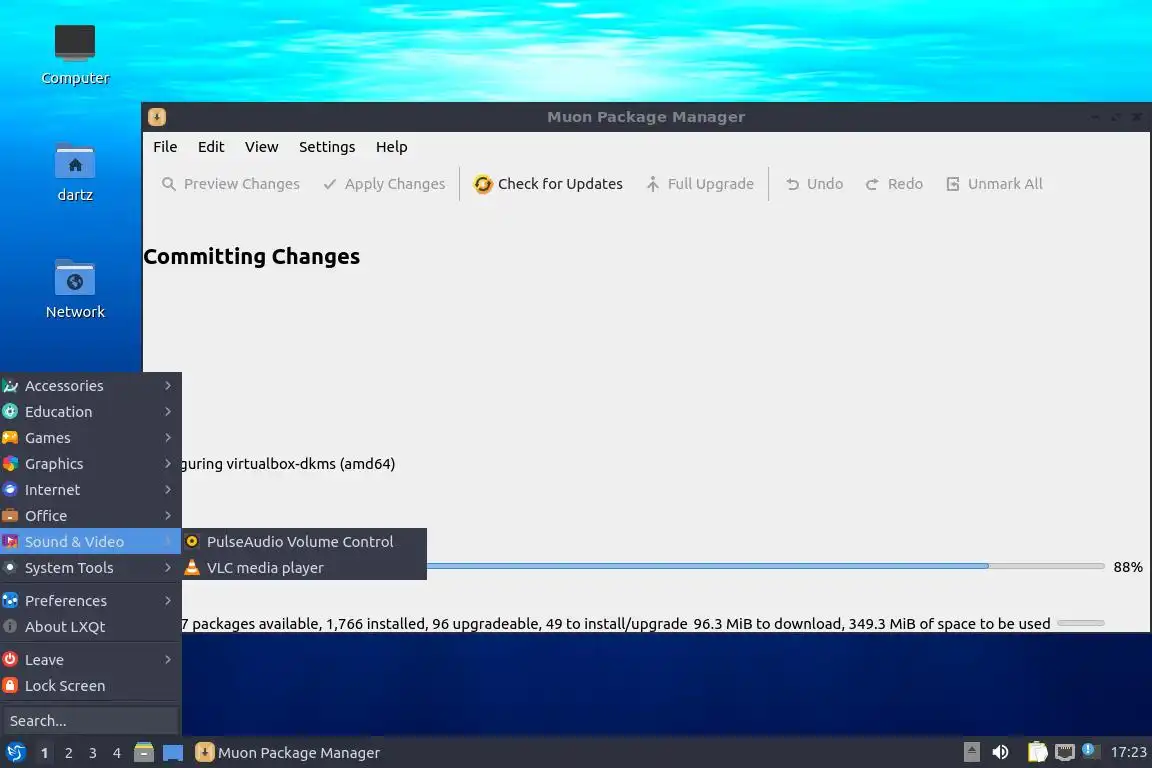Click the 88% progress label

coord(1128,567)
